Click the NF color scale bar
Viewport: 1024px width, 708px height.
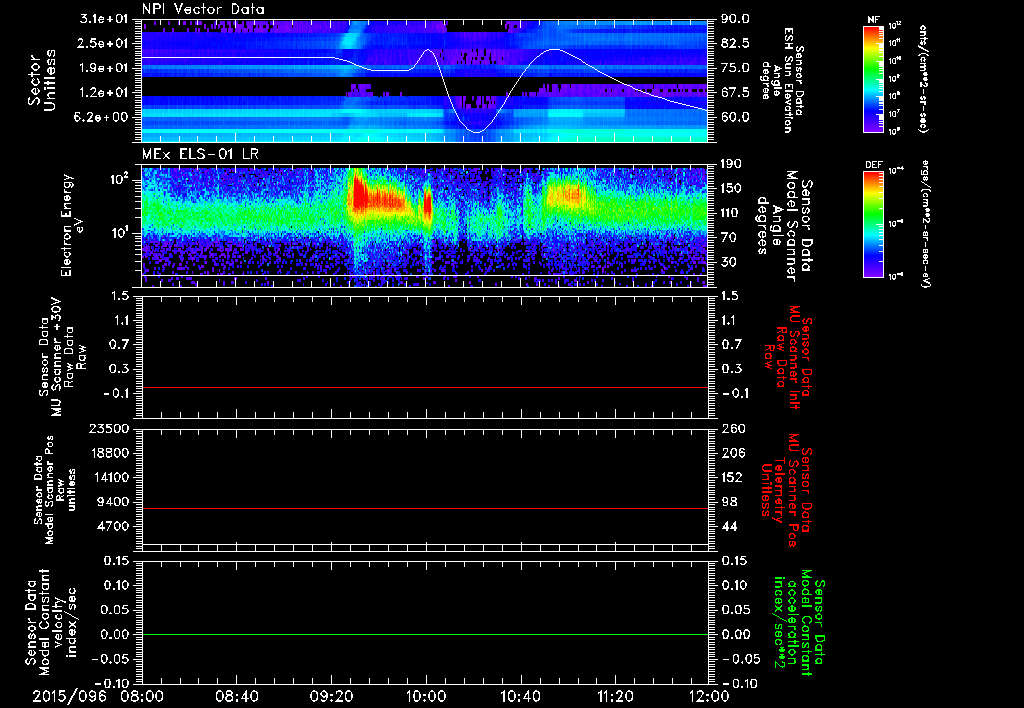(873, 80)
